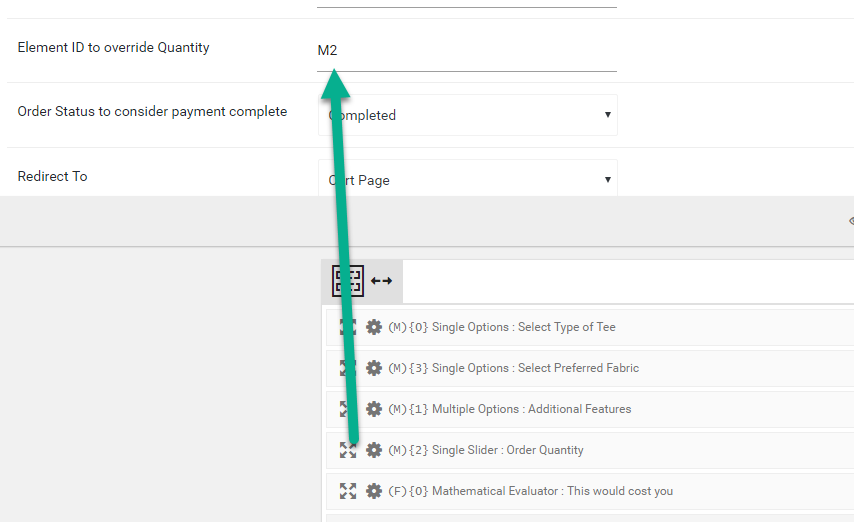Screen dimensions: 854x522
Task: Click the horizontal resize arrows icon
Action: pyautogui.click(x=381, y=281)
